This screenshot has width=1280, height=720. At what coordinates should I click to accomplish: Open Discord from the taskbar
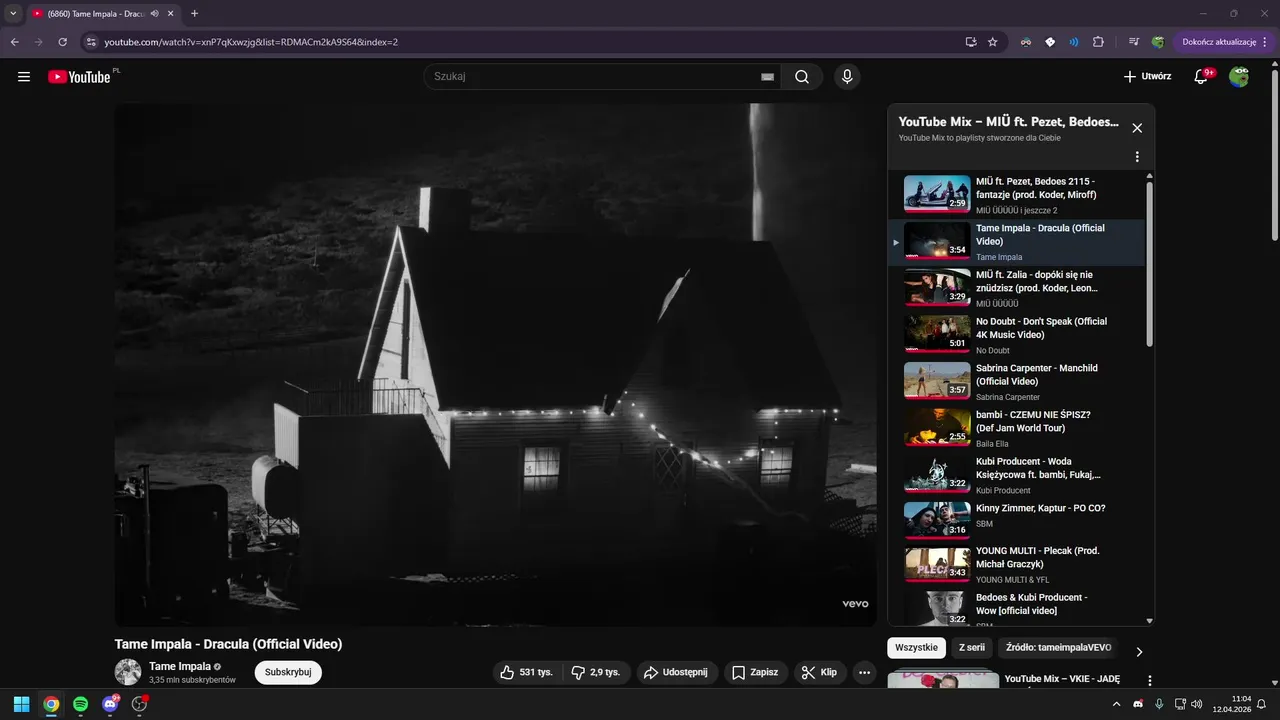pos(110,704)
